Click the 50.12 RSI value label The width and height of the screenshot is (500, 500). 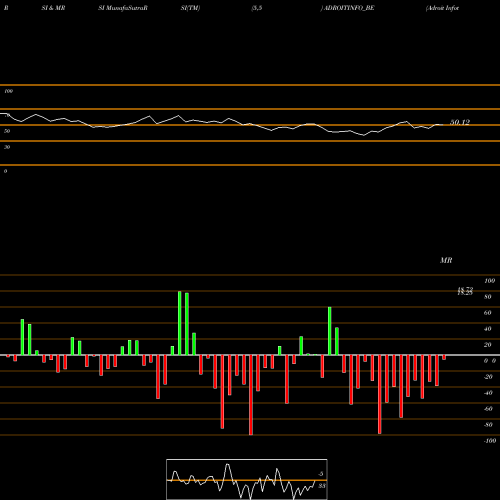pyautogui.click(x=460, y=122)
